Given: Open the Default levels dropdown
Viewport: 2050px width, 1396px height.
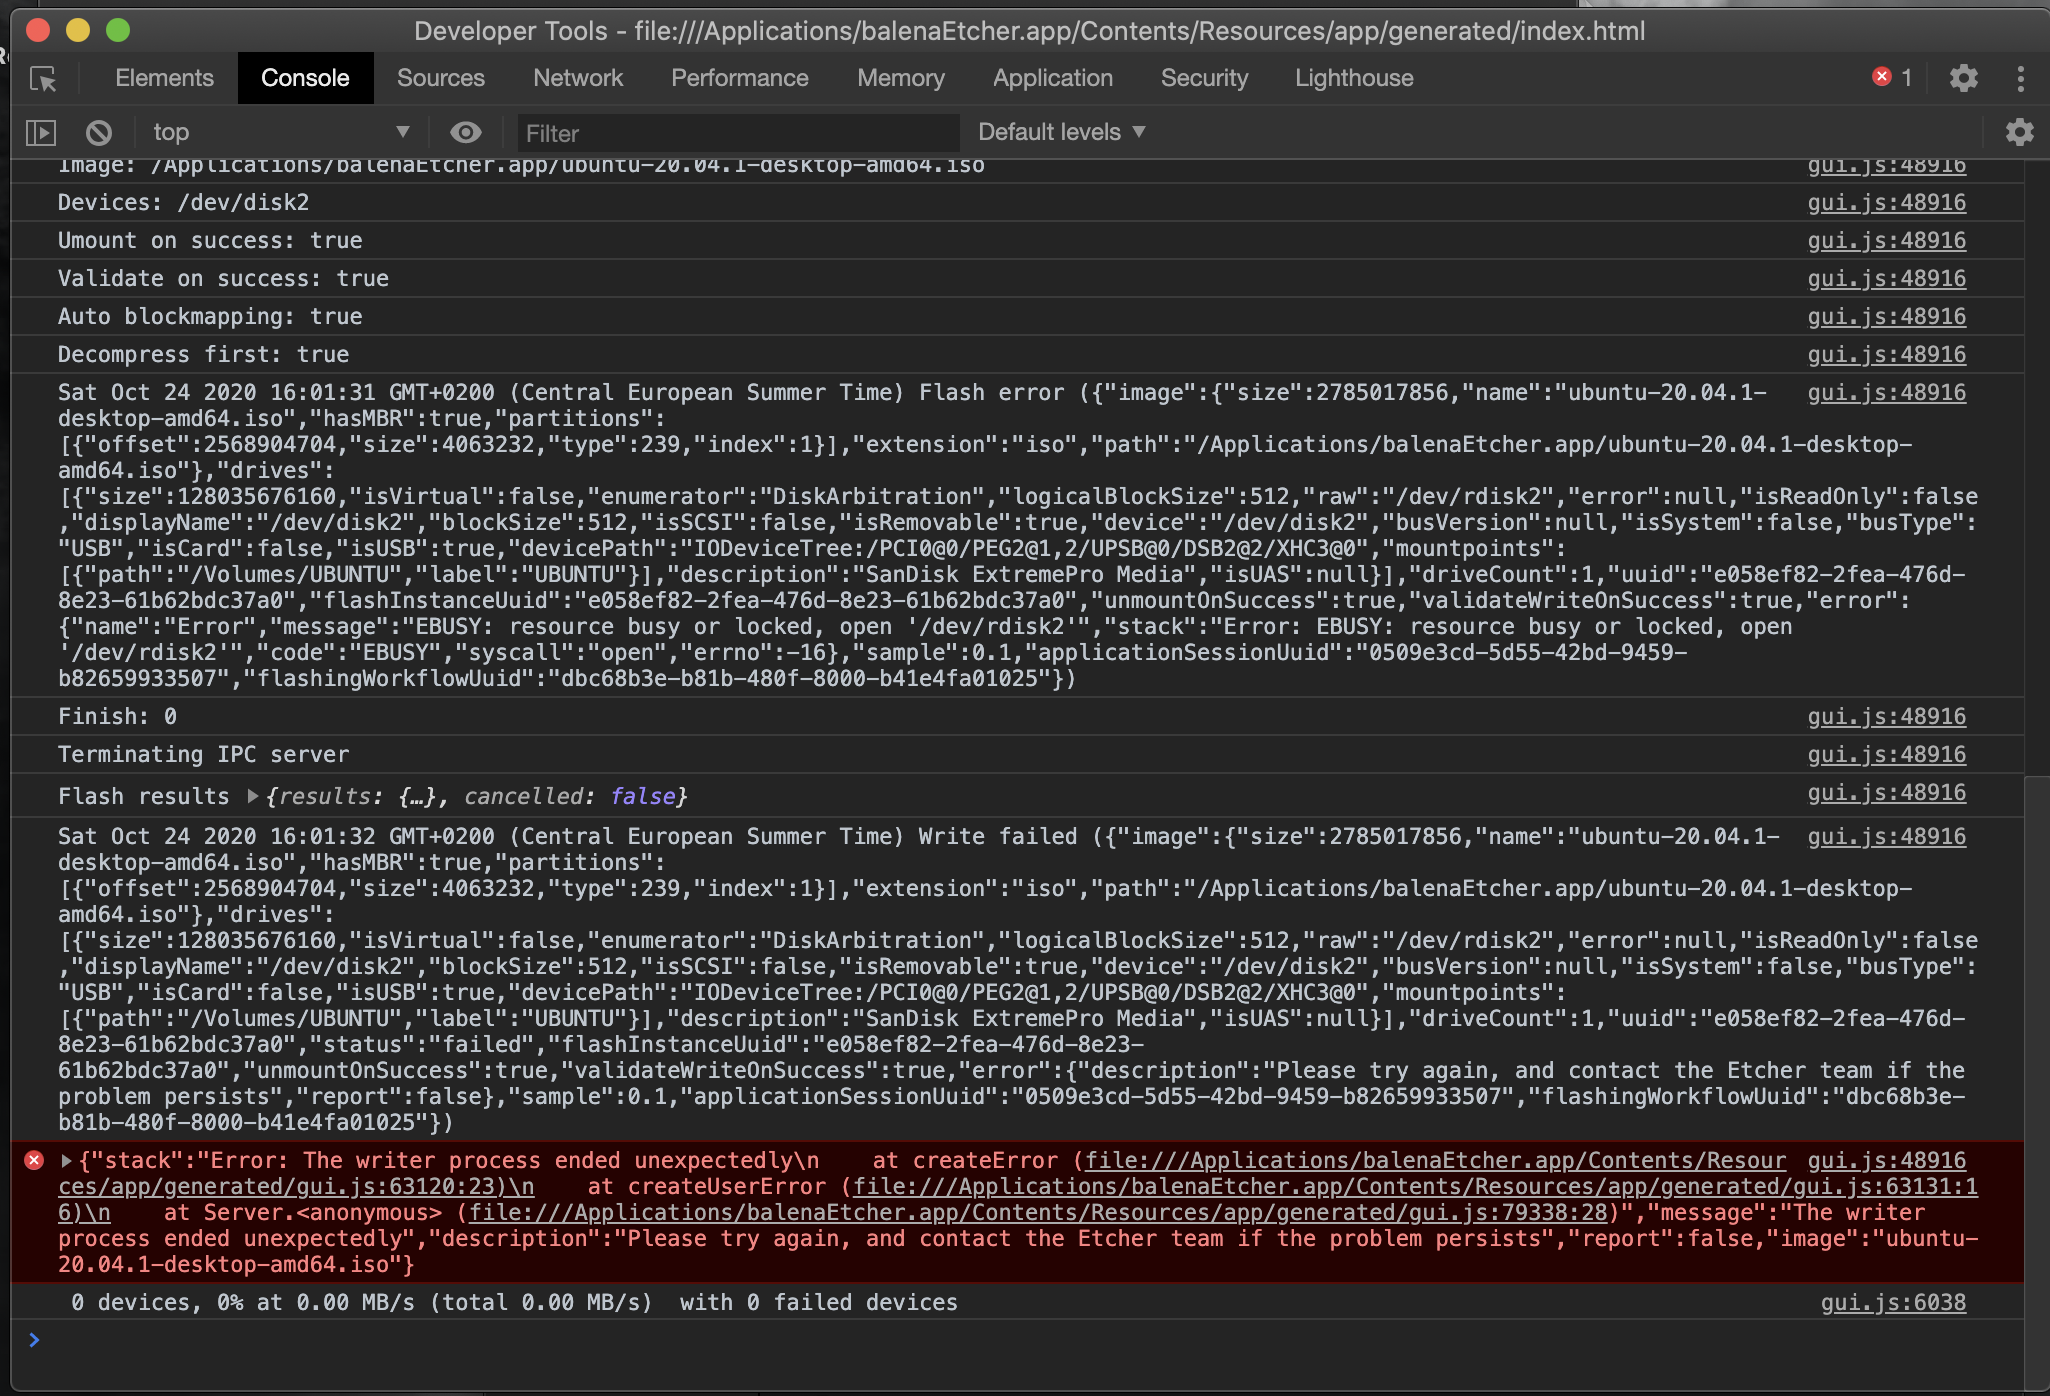Looking at the screenshot, I should click(x=1062, y=132).
